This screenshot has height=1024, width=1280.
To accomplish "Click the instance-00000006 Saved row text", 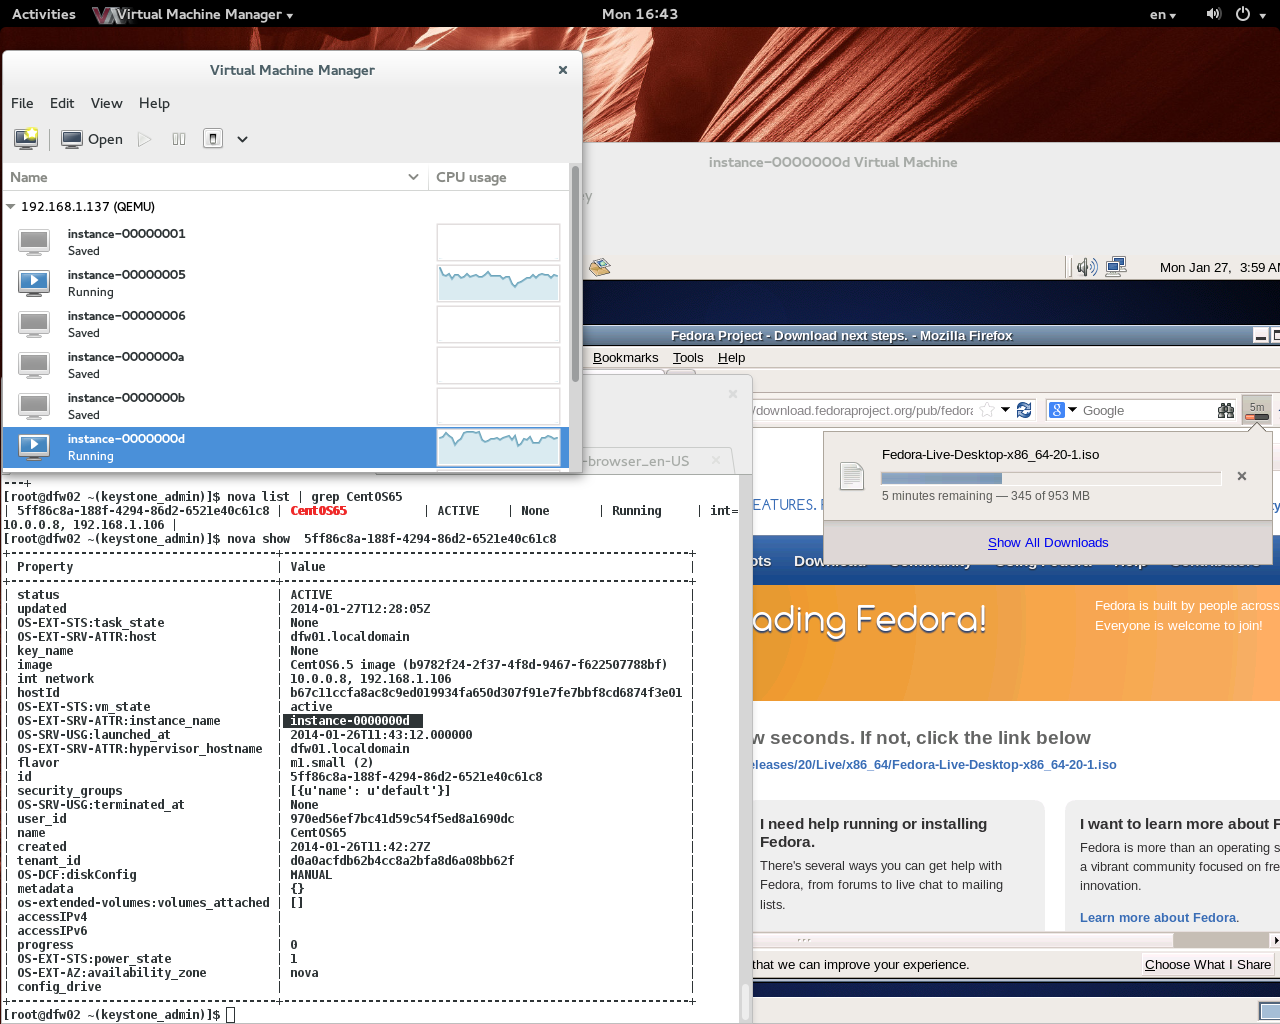I will click(84, 333).
